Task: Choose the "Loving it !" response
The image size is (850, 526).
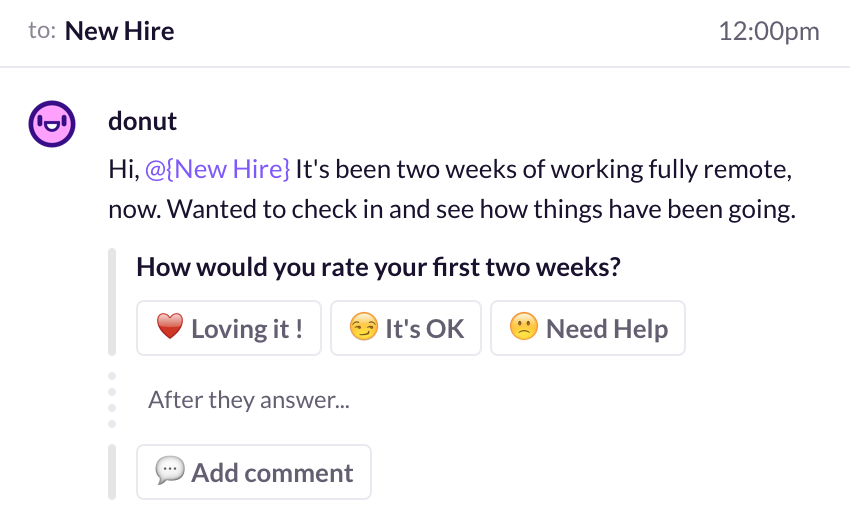Action: point(229,328)
